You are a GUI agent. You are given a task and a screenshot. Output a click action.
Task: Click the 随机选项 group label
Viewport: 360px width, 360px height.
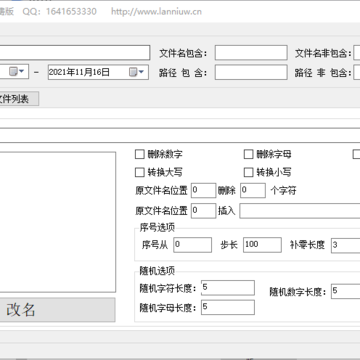157,270
